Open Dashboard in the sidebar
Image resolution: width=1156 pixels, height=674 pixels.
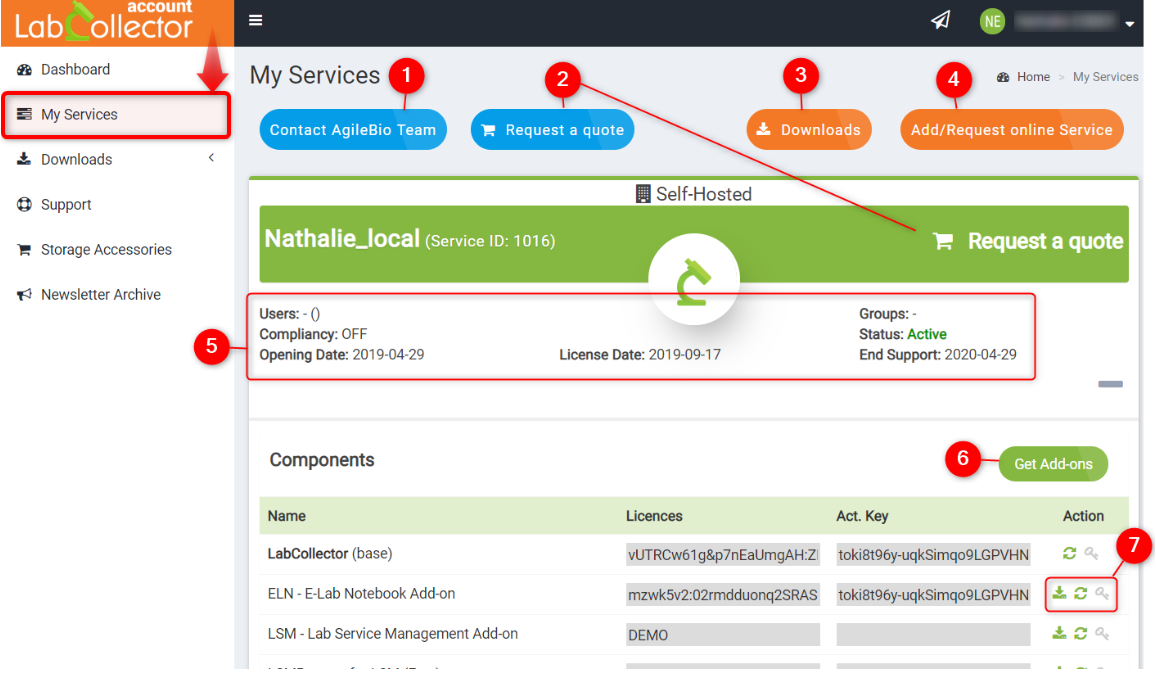pos(75,69)
